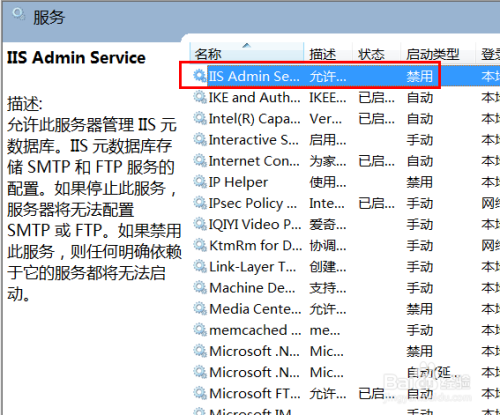500x415 pixels.
Task: Click the gear icon for IIS Admin Service
Action: click(200, 76)
